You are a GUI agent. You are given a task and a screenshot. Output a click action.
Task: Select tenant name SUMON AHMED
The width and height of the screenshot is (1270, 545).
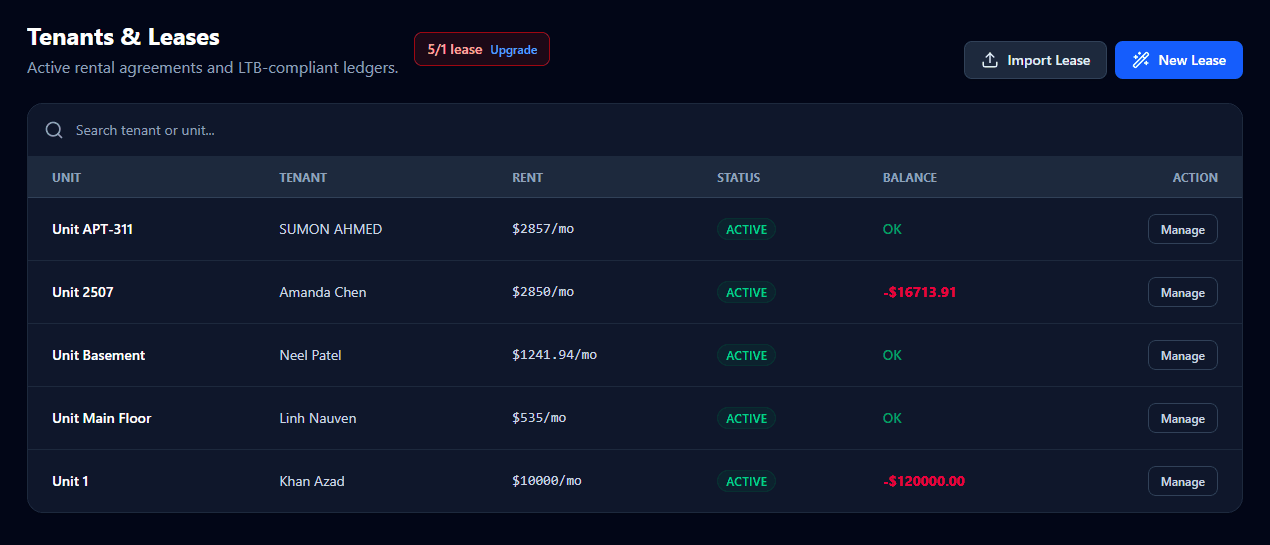coord(330,230)
